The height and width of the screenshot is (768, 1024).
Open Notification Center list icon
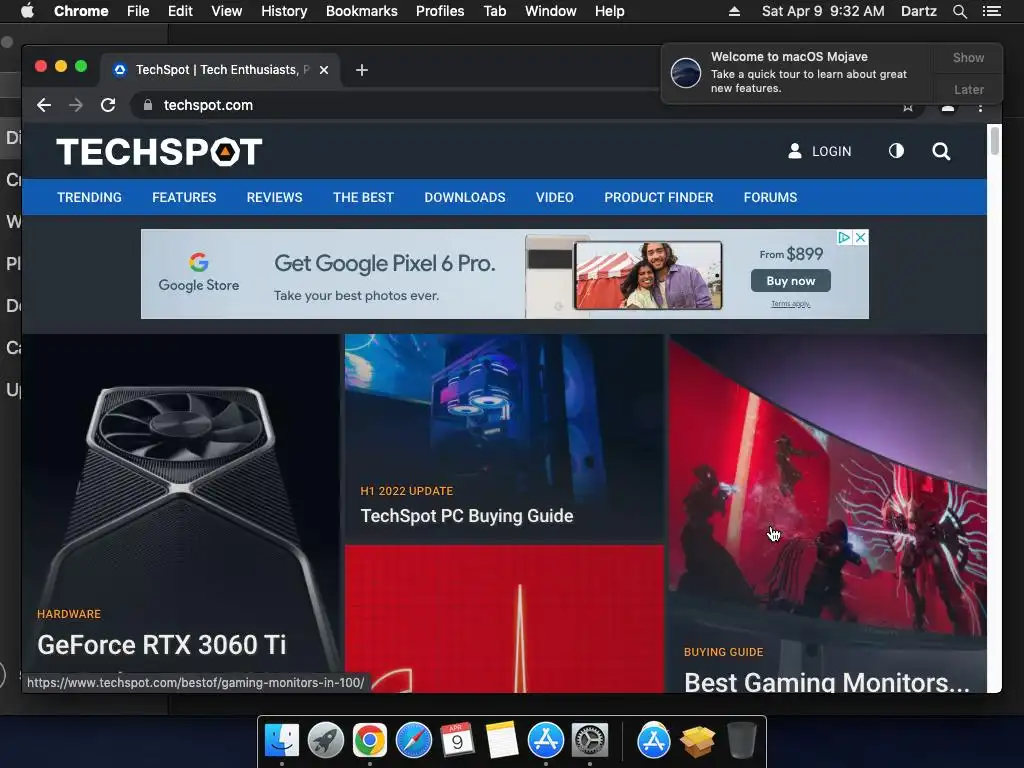click(x=992, y=11)
